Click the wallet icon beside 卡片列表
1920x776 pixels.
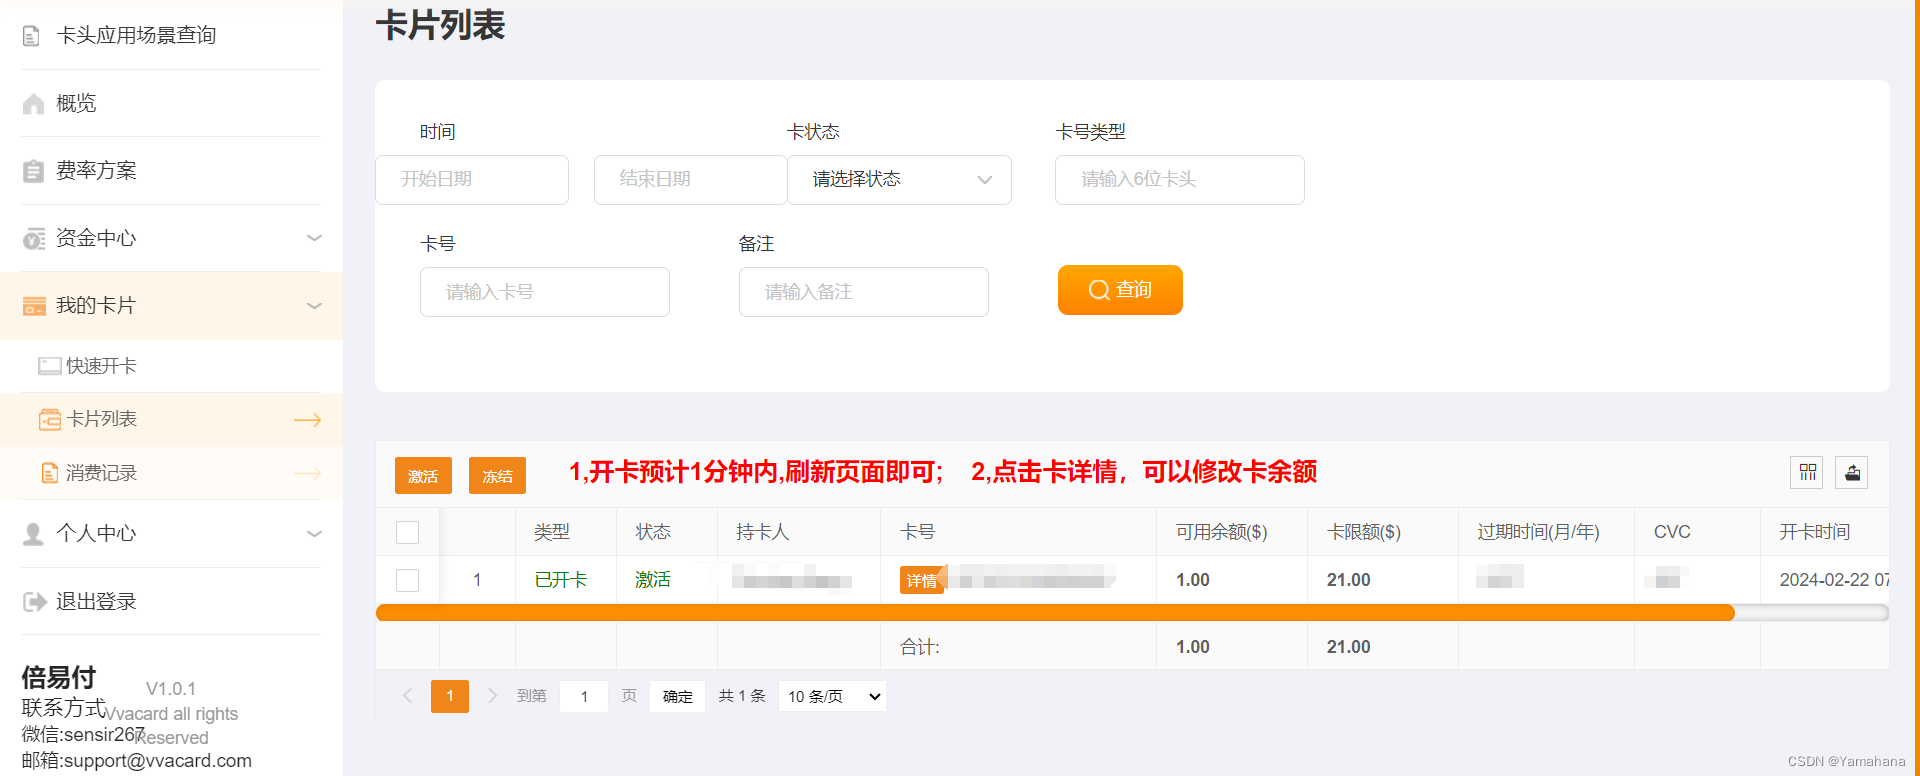tap(49, 420)
